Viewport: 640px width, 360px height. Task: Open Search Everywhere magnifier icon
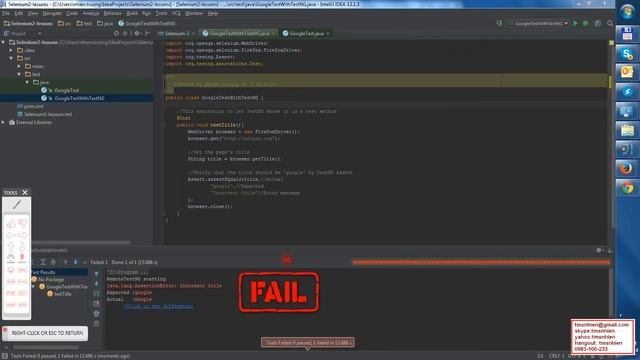610,23
